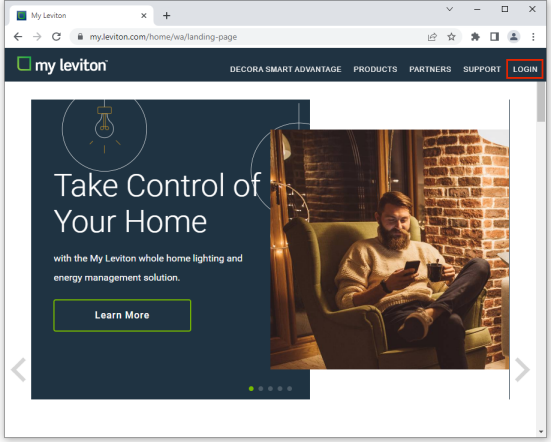The image size is (551, 442).
Task: Go to next carousel slide arrow
Action: (523, 370)
